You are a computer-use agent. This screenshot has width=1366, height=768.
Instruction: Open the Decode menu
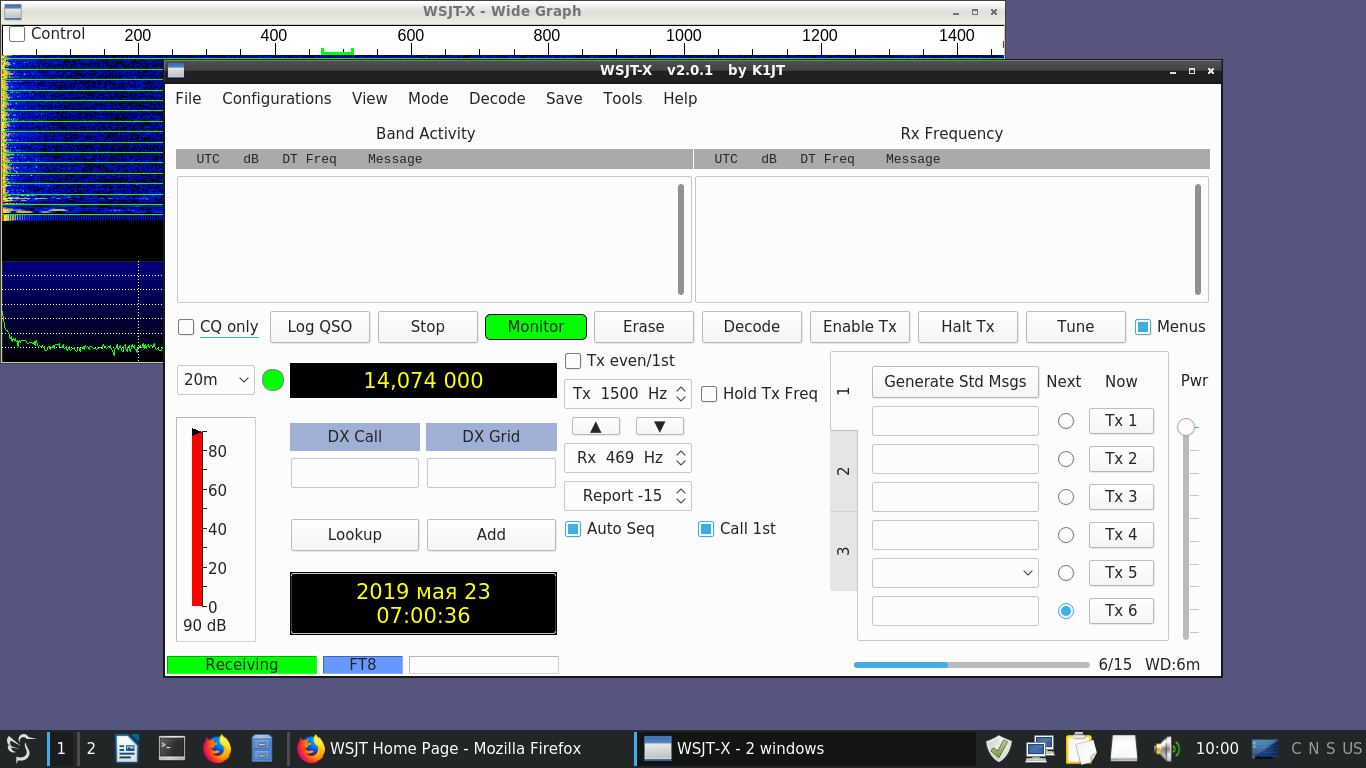[497, 99]
